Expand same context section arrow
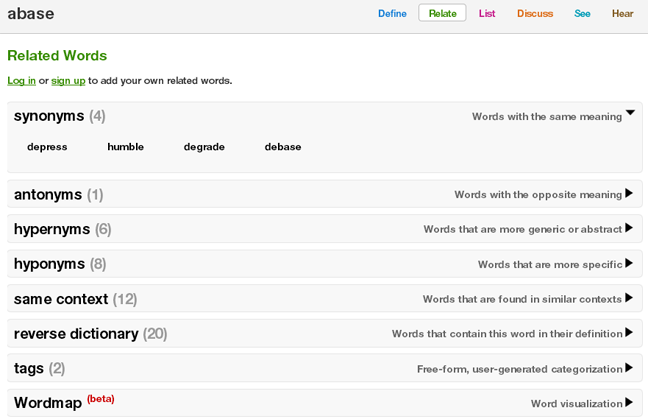Image resolution: width=648 pixels, height=419 pixels. coord(629,298)
